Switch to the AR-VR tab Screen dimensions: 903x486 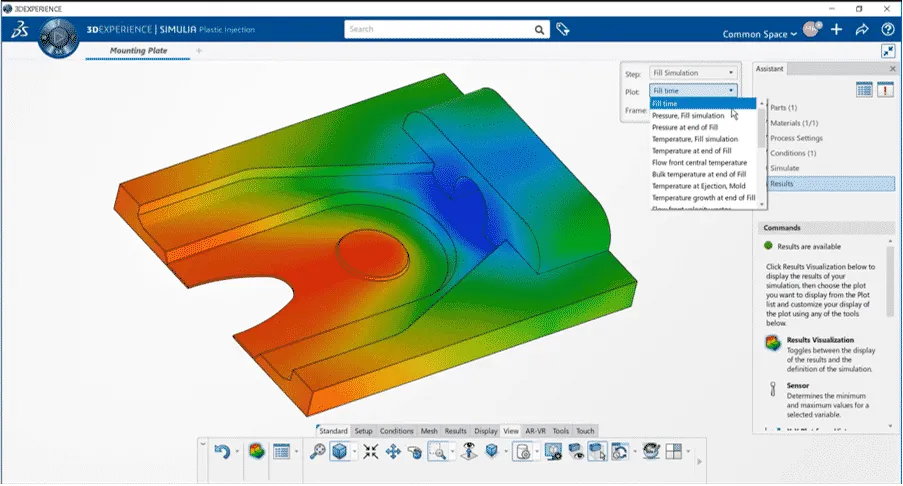point(535,431)
